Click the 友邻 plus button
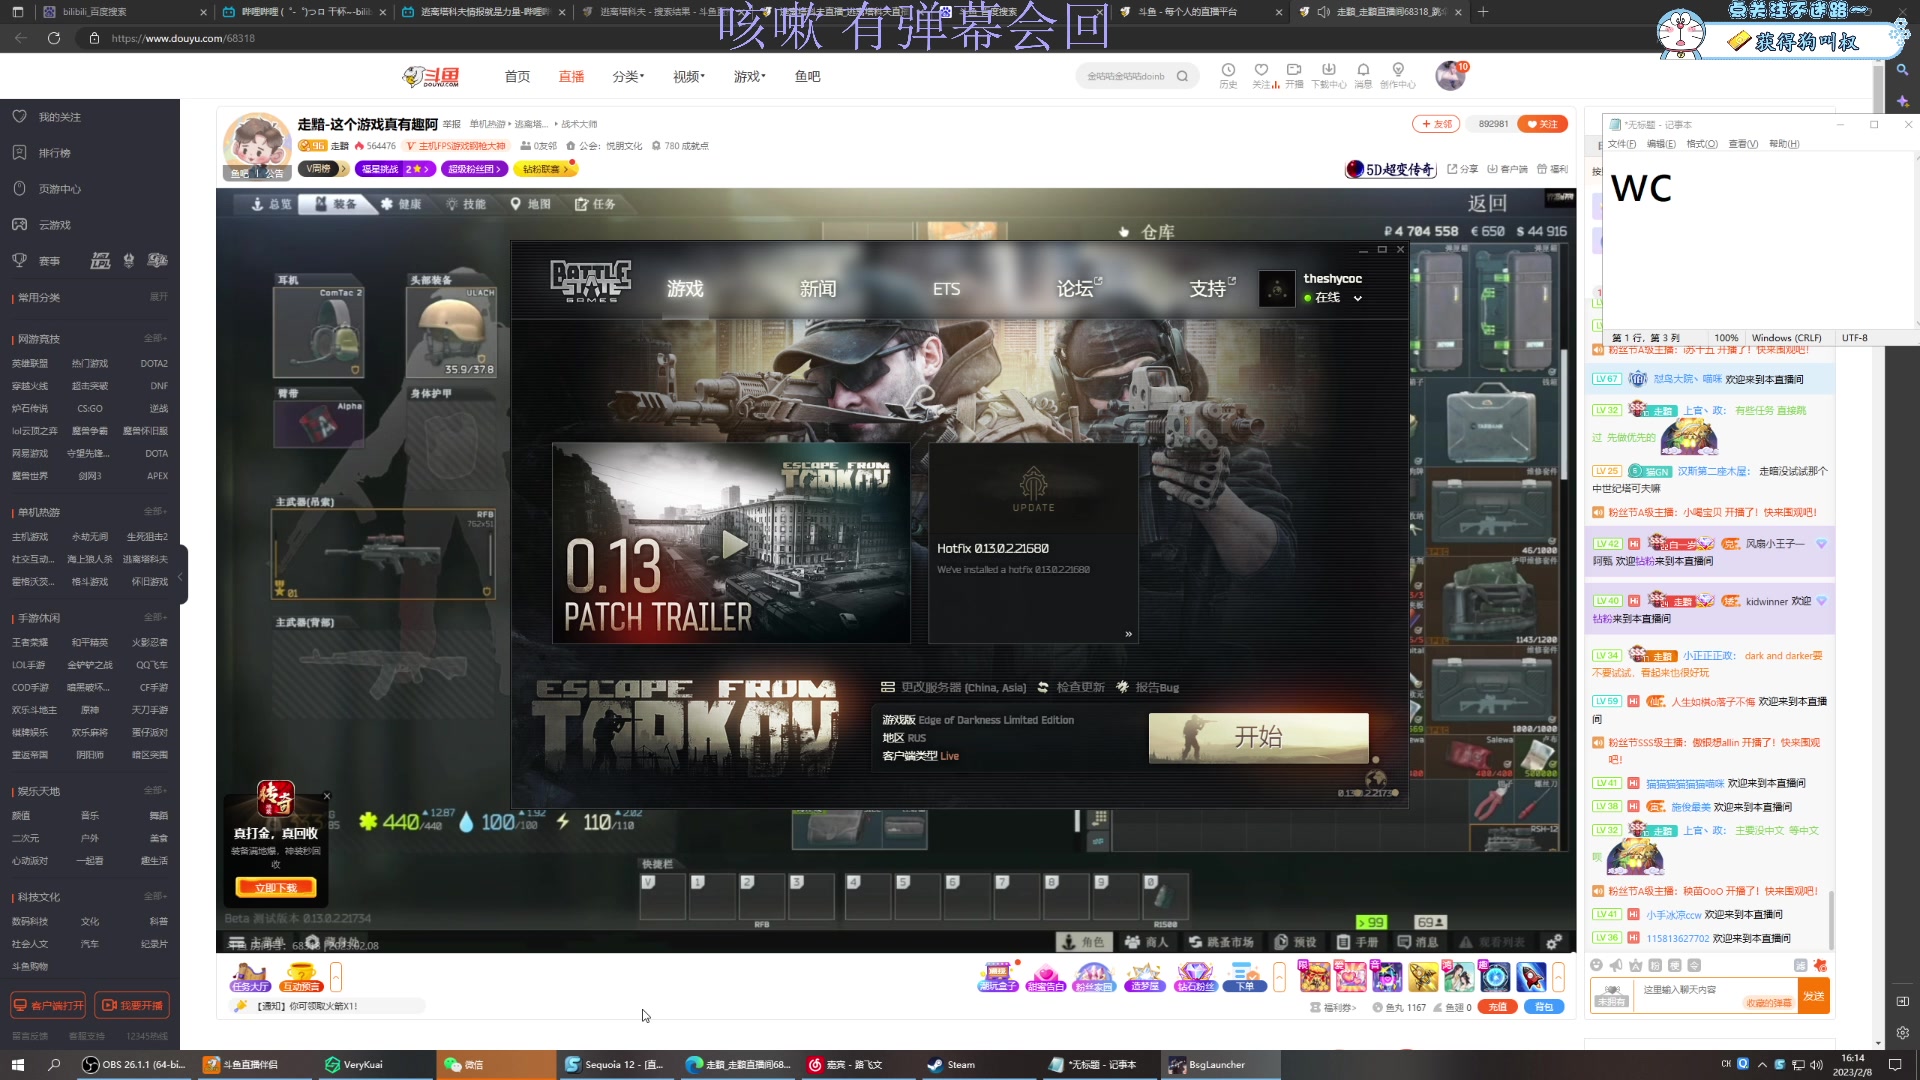Image resolution: width=1920 pixels, height=1080 pixels. pos(1436,124)
